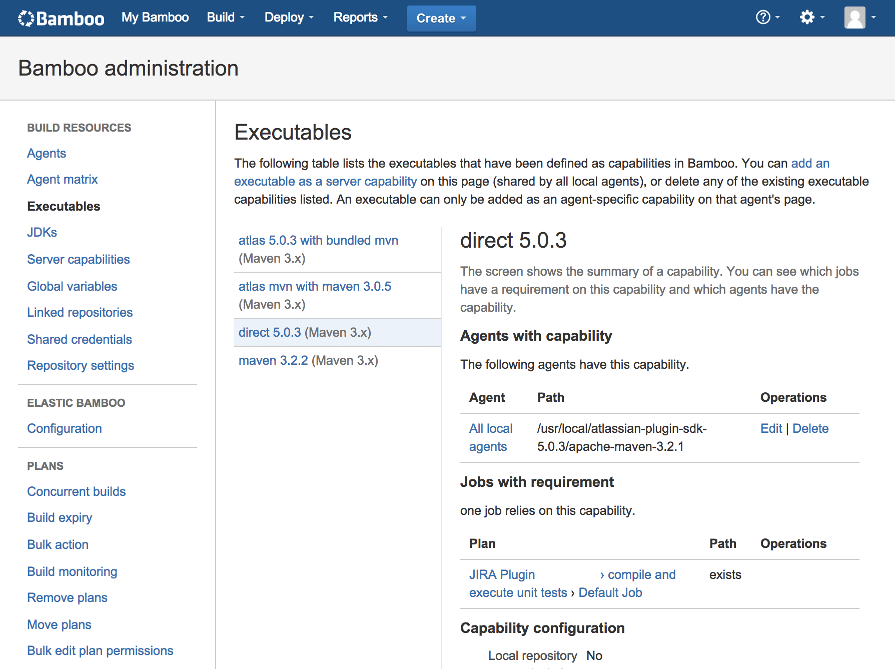Expand the Deploy dropdown menu
The image size is (895, 669).
(289, 18)
